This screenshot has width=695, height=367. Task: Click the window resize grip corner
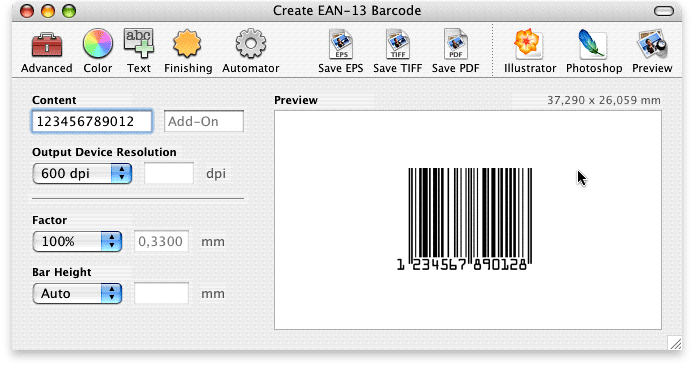[675, 343]
